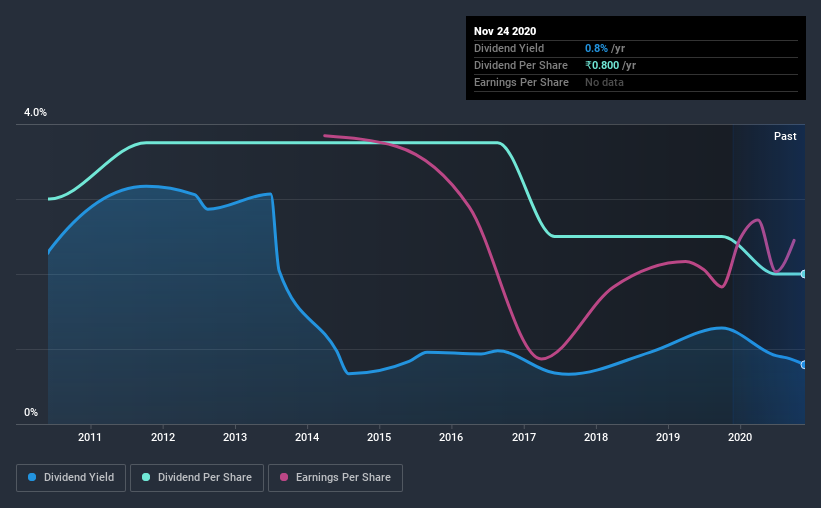Click the tooltip Earnings Per Share row label
The image size is (821, 508).
point(521,82)
